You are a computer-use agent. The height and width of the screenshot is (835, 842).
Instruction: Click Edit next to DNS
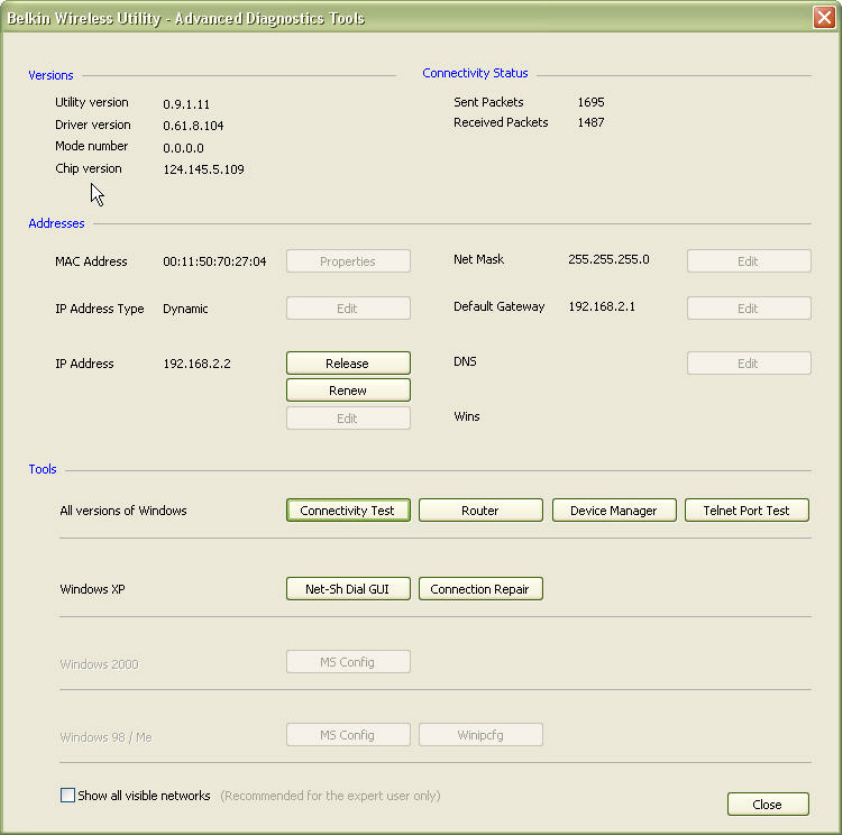[x=749, y=363]
